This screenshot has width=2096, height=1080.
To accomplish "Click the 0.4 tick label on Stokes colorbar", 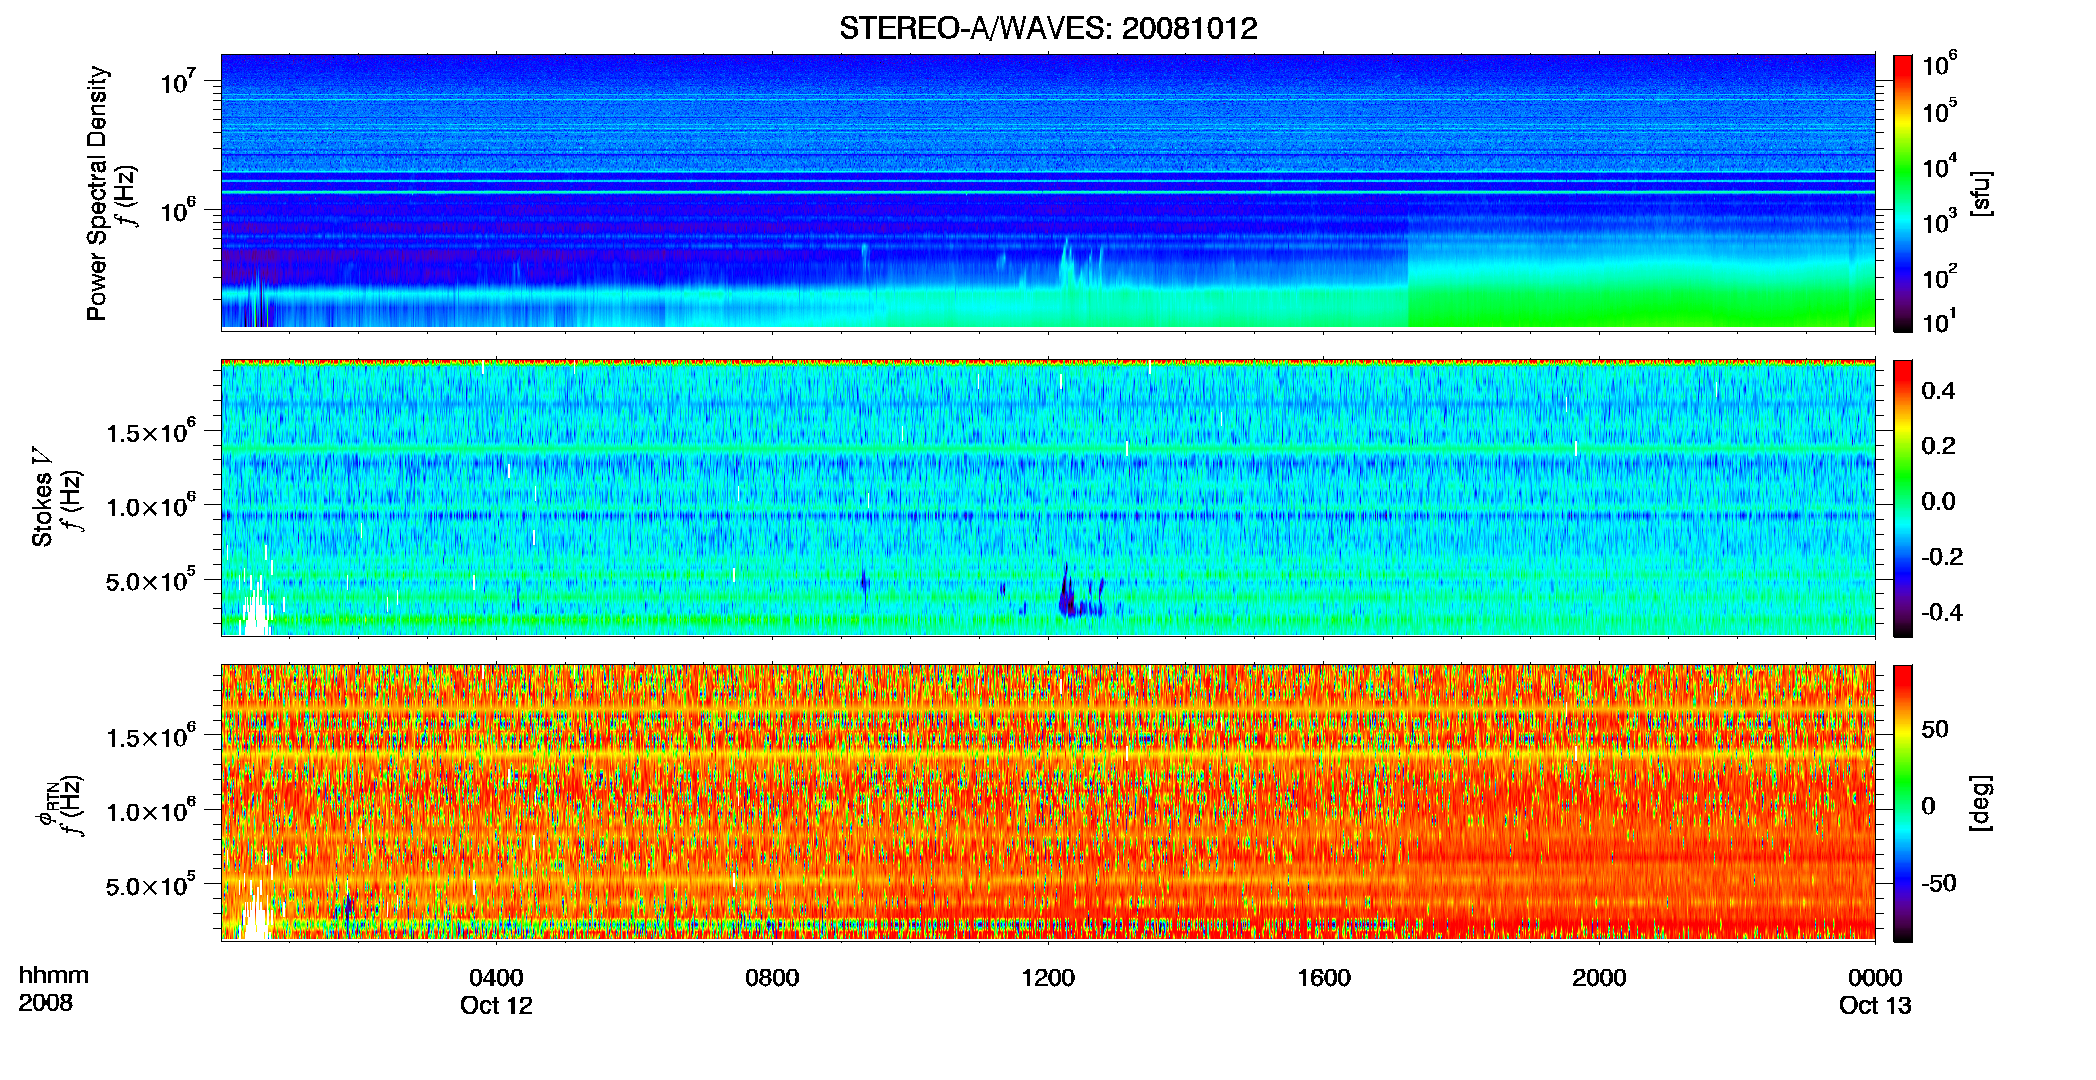I will point(1938,391).
